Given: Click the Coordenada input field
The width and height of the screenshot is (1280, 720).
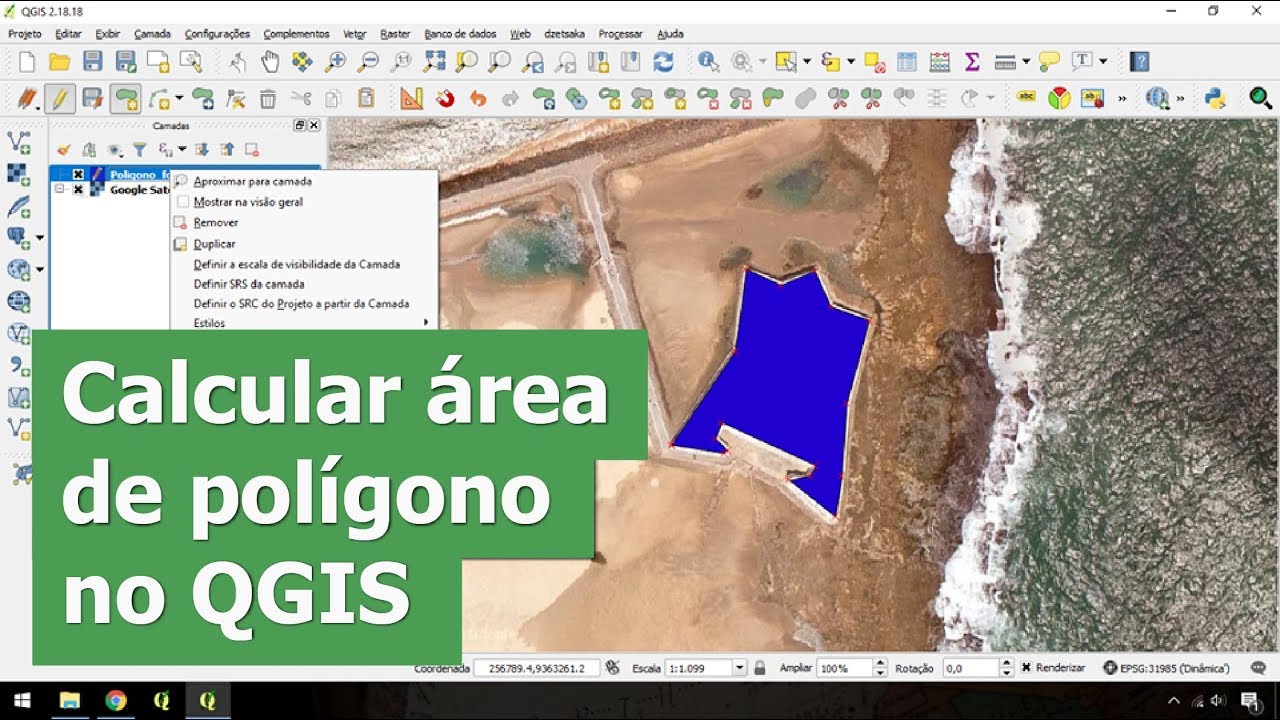Looking at the screenshot, I should pos(537,668).
